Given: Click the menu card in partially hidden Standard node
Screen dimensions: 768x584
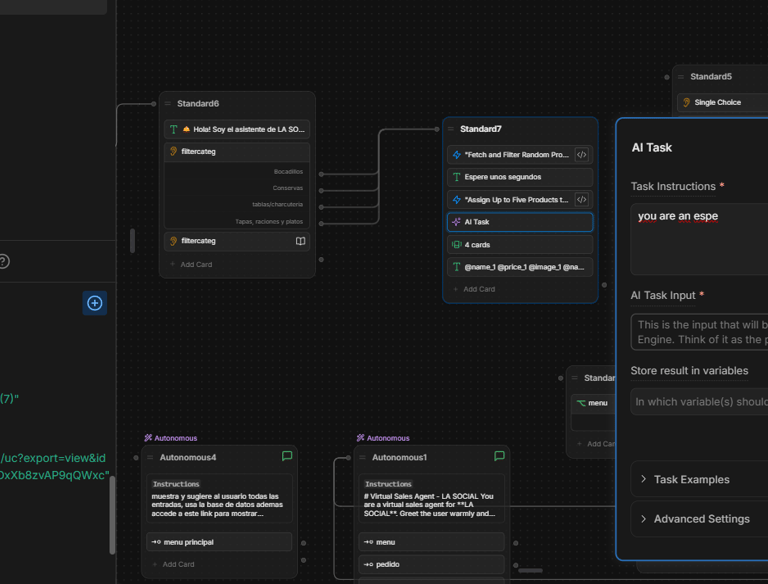Looking at the screenshot, I should [x=593, y=403].
